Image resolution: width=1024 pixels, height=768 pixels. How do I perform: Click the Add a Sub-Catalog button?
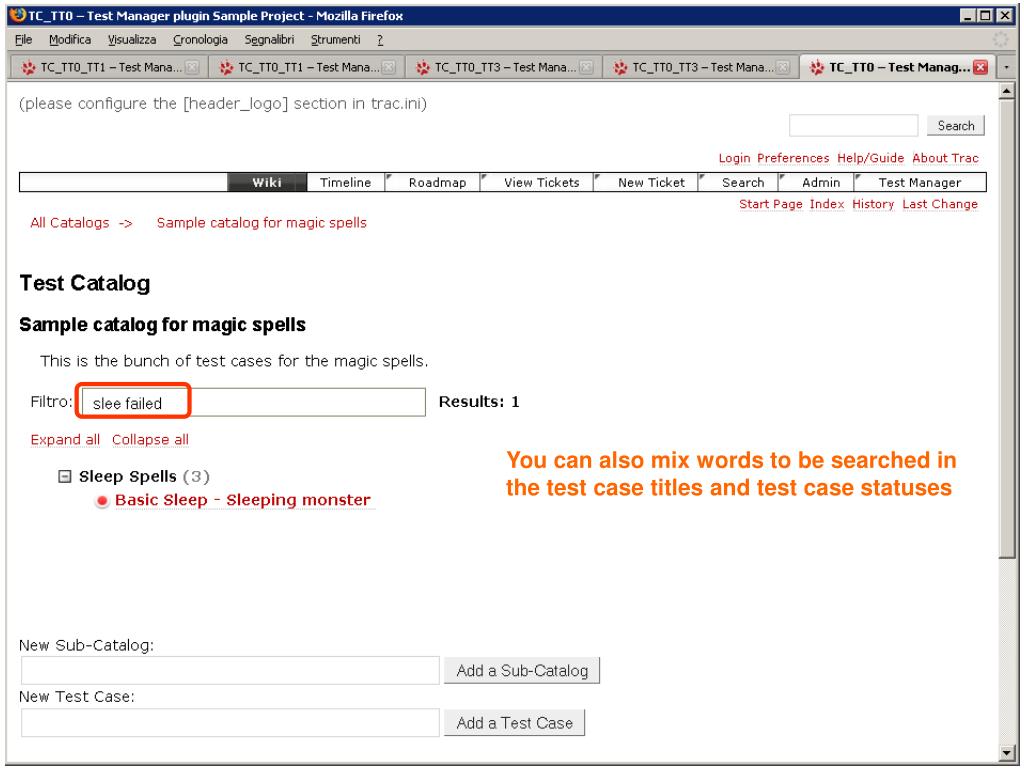pos(522,671)
